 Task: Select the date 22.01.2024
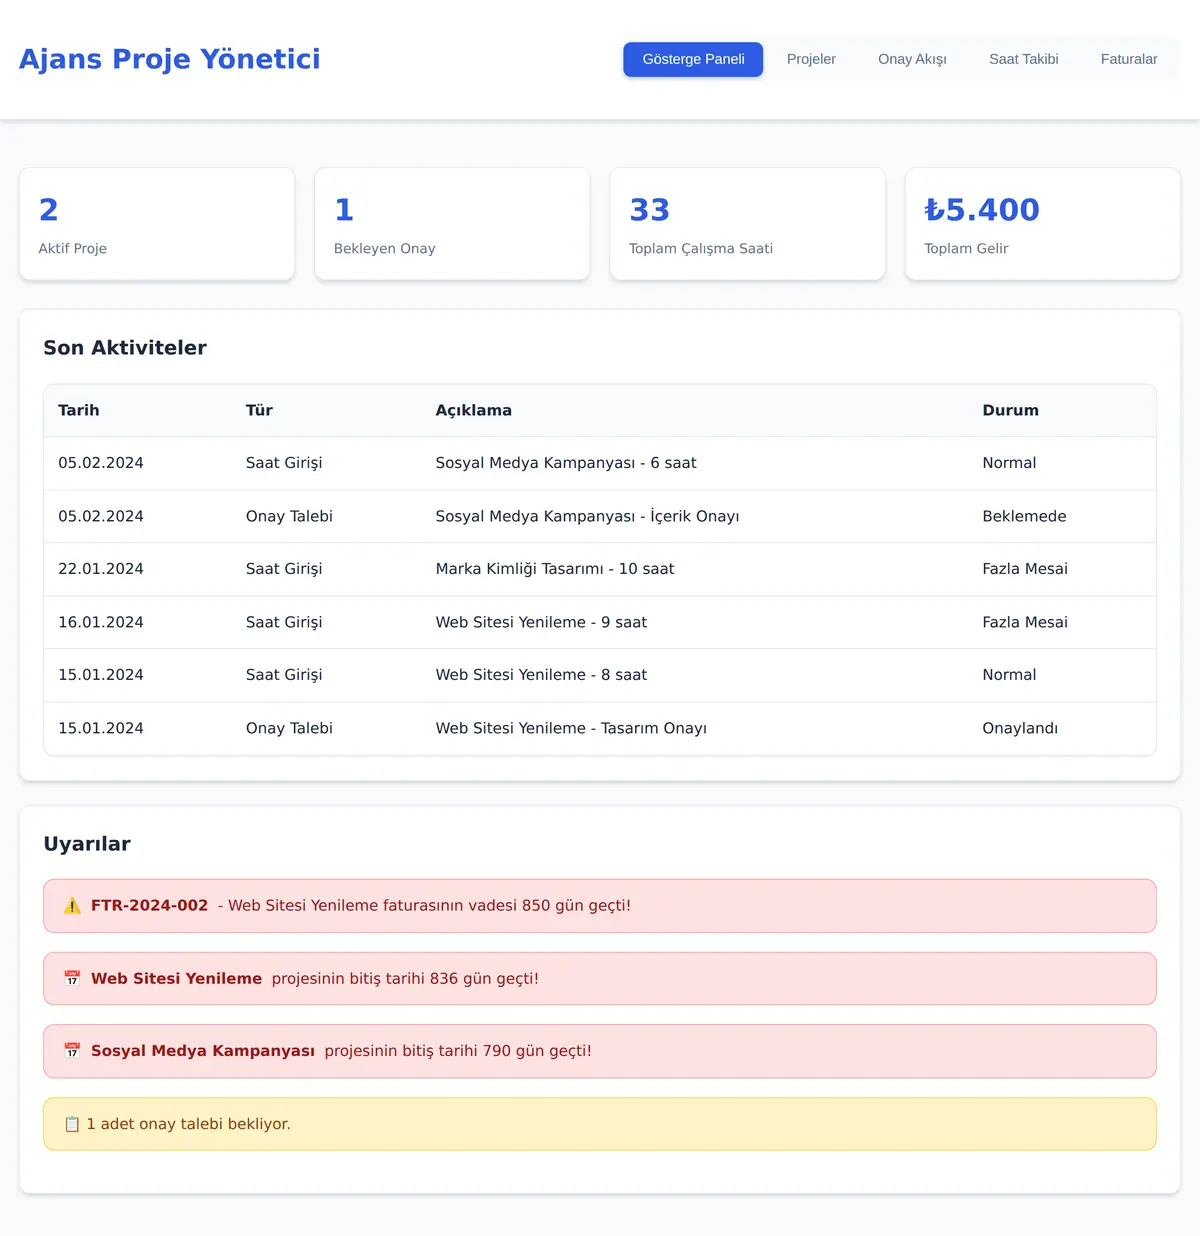click(x=101, y=569)
